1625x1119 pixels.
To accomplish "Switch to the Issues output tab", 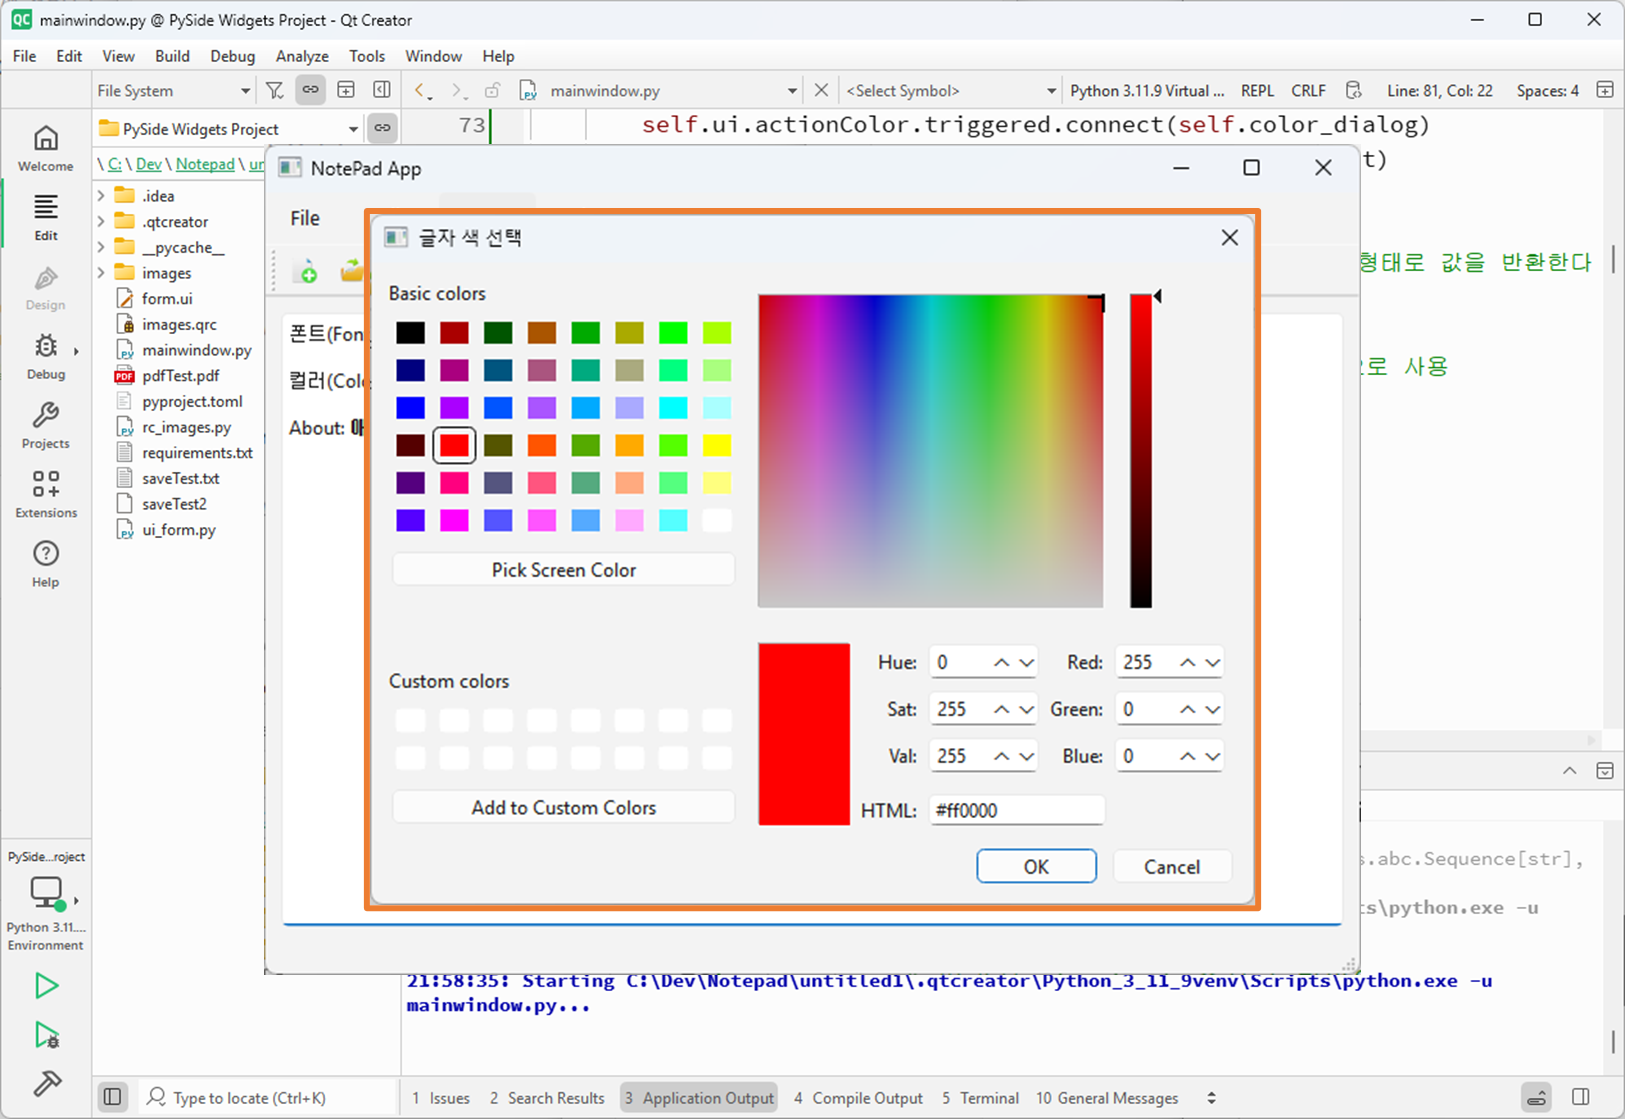I will pos(441,1097).
